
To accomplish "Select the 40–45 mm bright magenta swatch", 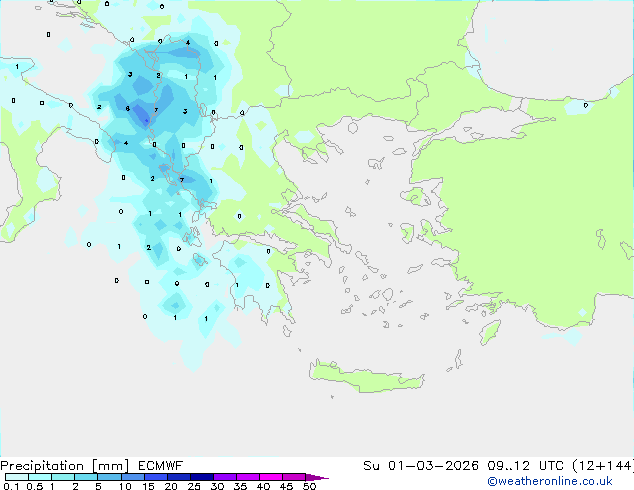I will [x=271, y=477].
